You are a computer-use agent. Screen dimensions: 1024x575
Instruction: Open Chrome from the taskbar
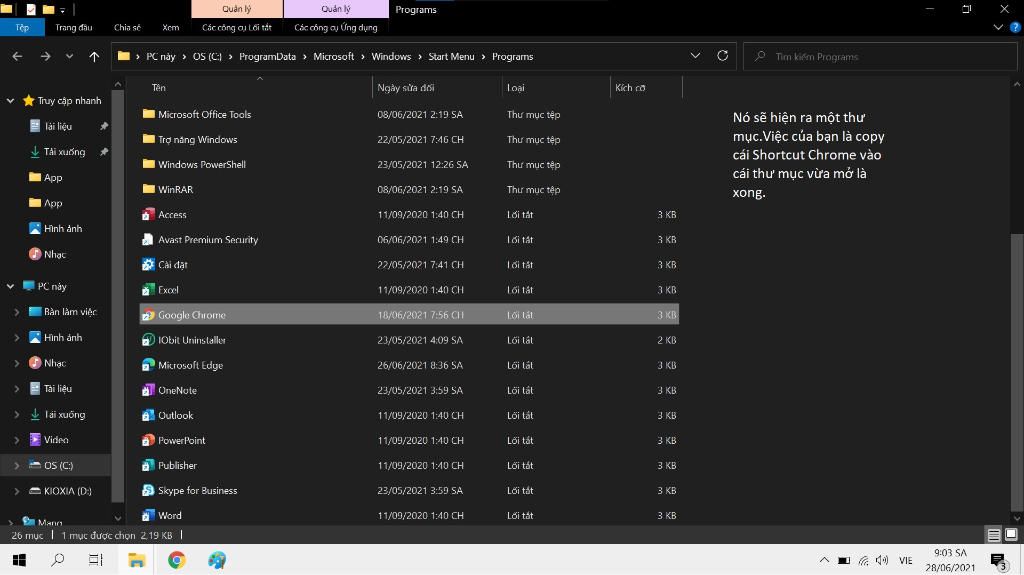pyautogui.click(x=176, y=560)
